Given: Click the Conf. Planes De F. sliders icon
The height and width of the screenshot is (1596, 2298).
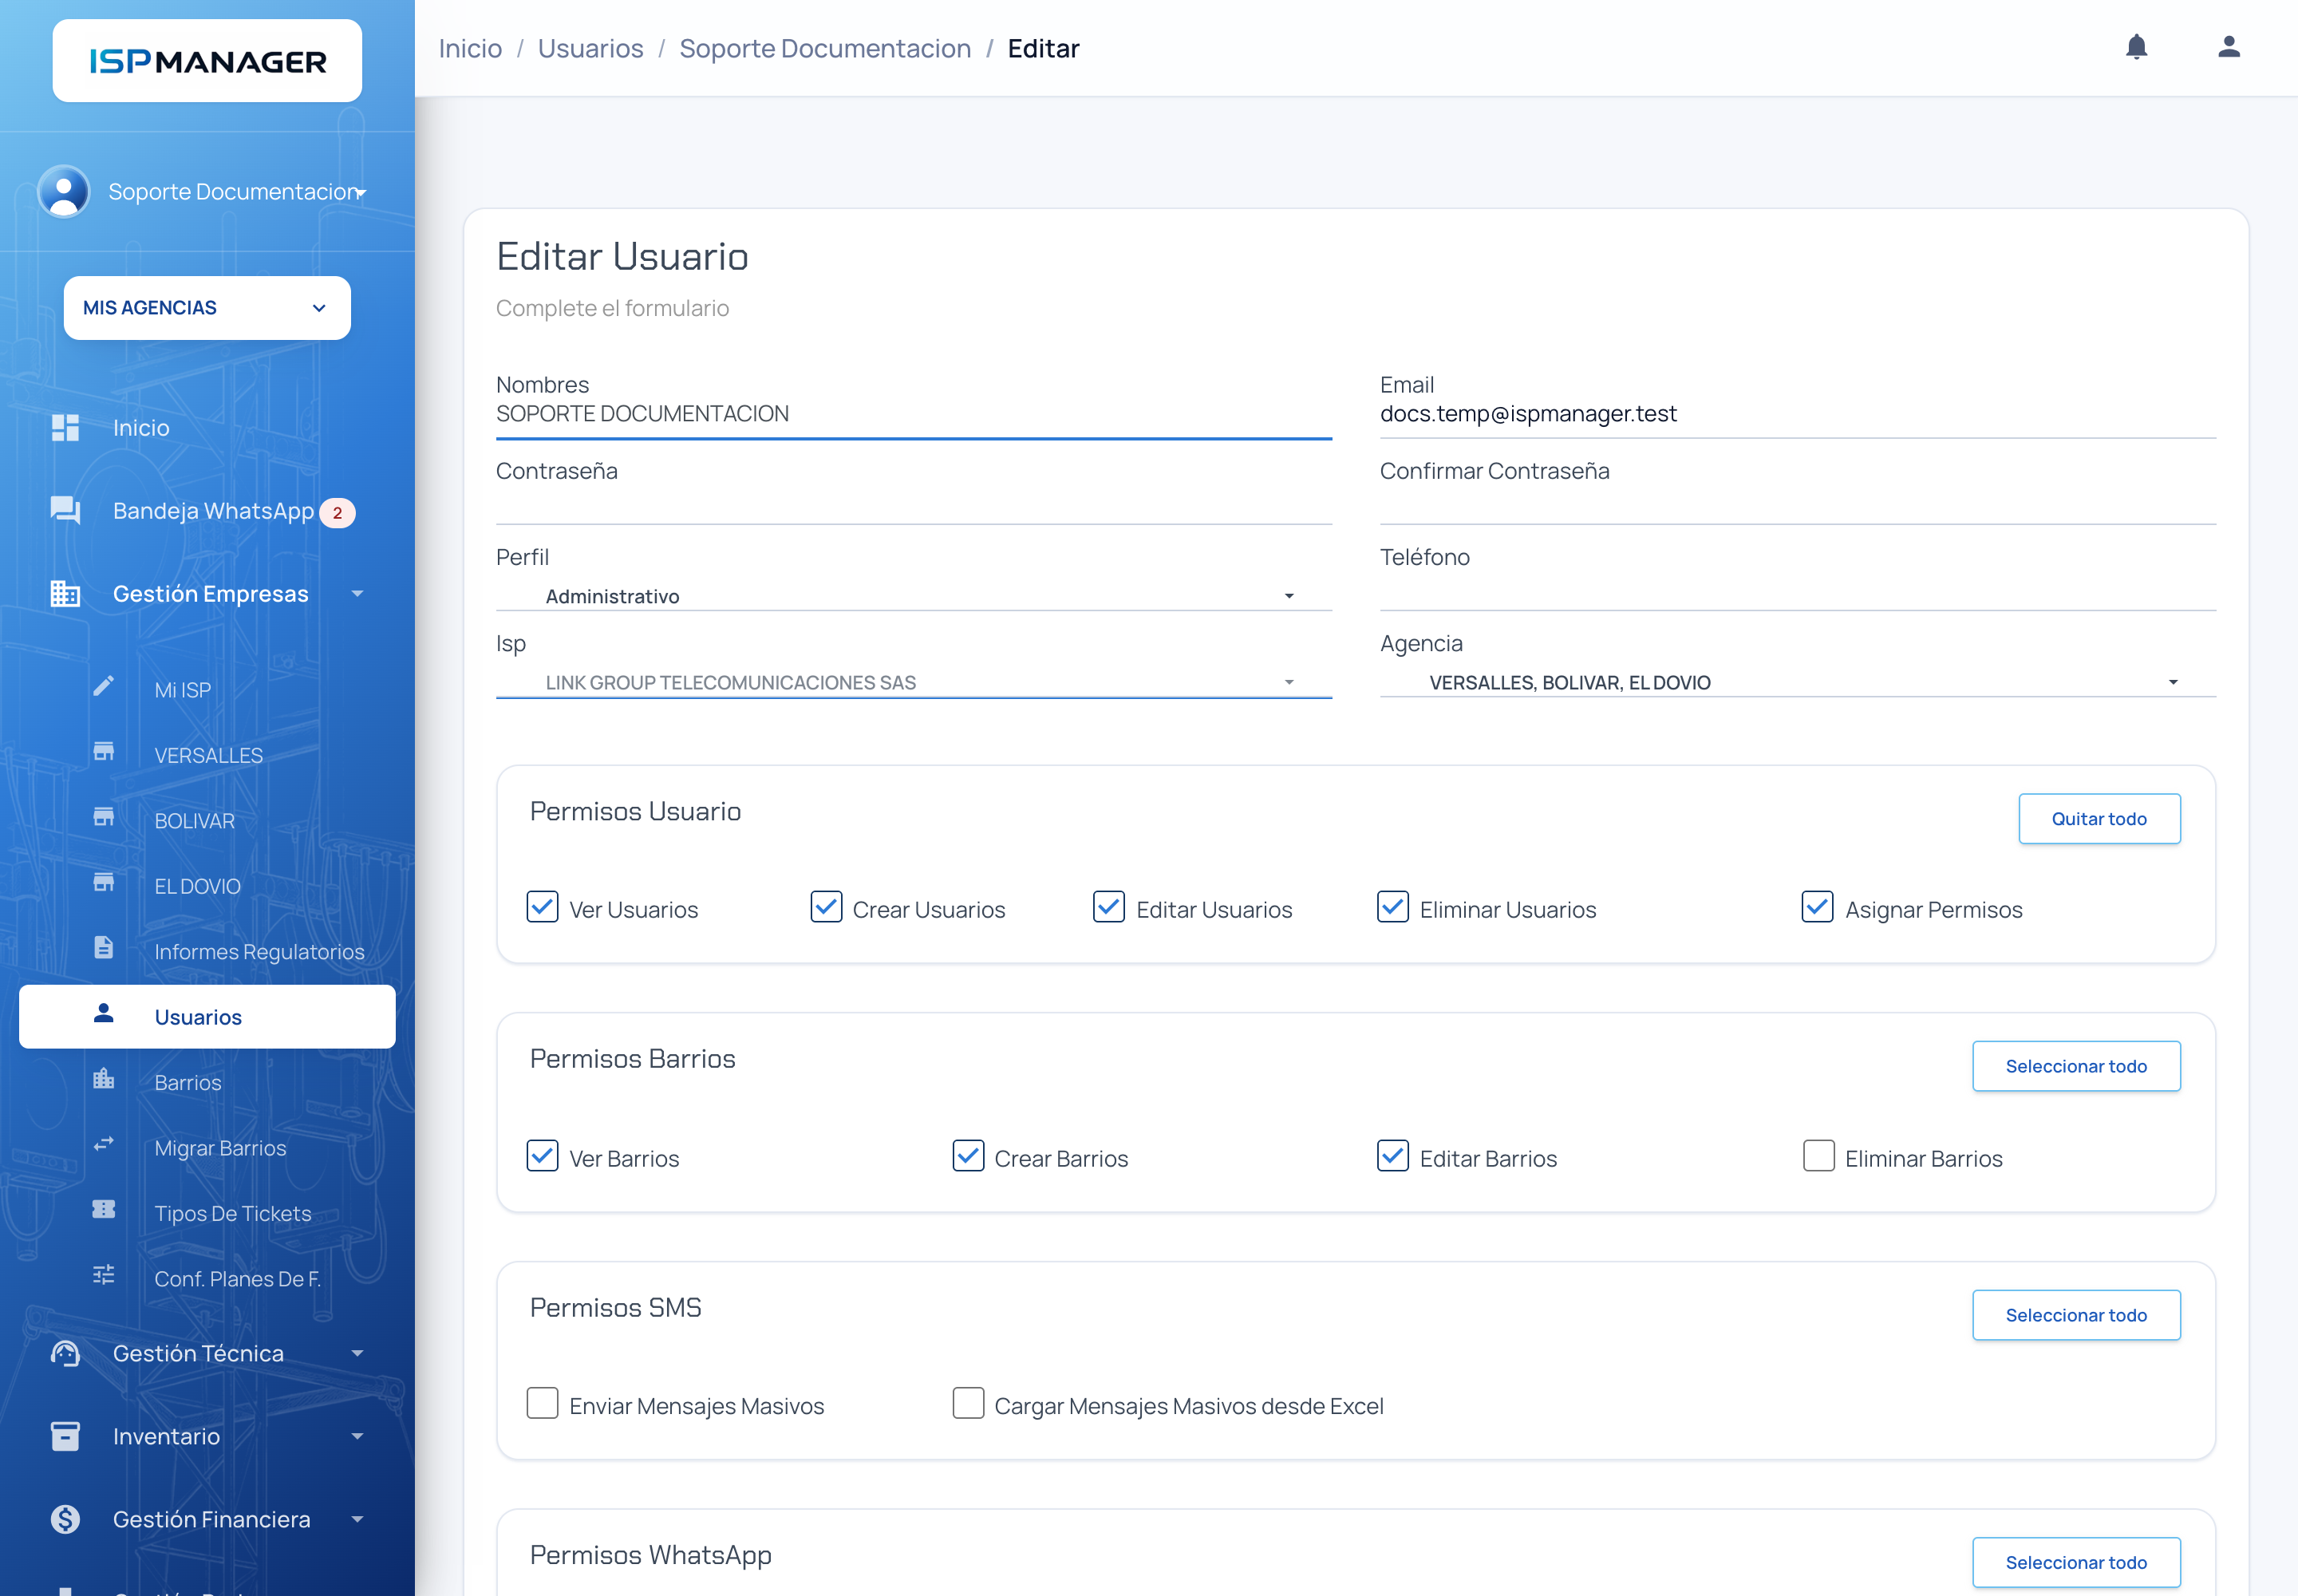Looking at the screenshot, I should pos(103,1274).
